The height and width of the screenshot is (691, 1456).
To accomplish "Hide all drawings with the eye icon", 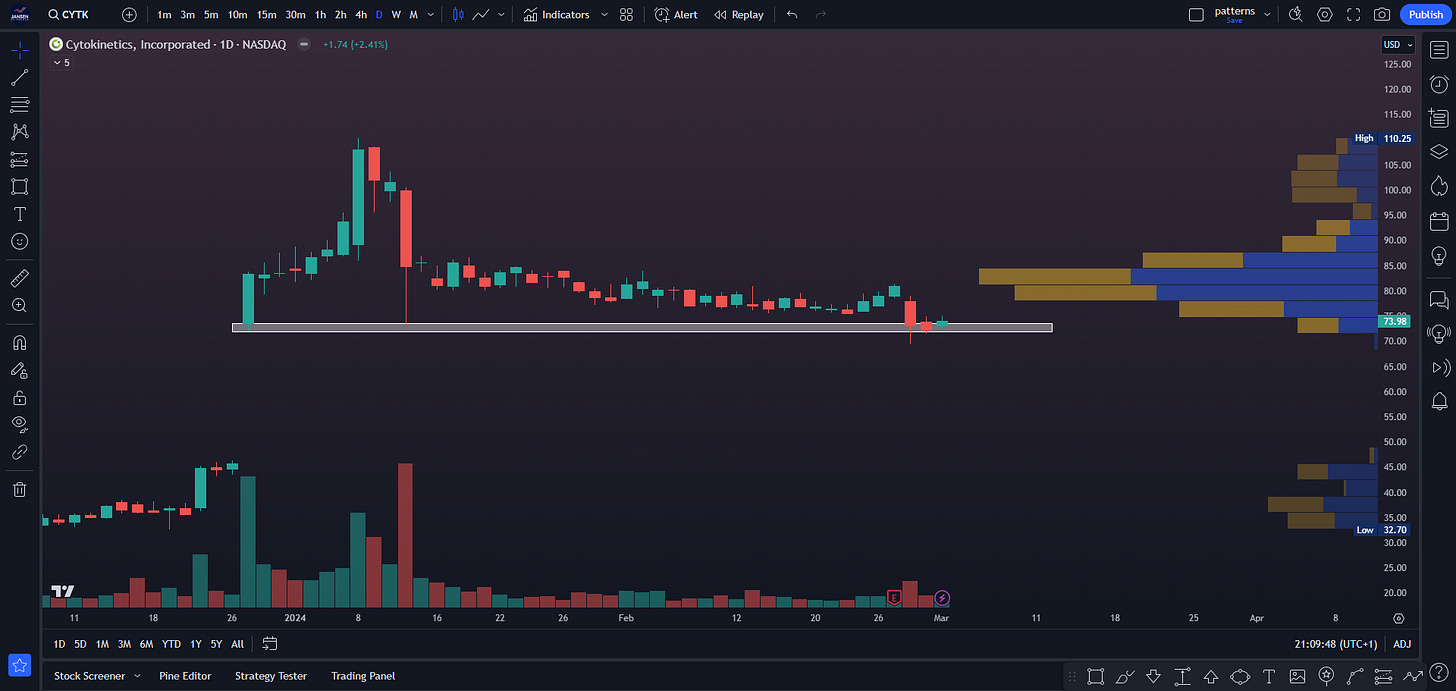I will 20,424.
